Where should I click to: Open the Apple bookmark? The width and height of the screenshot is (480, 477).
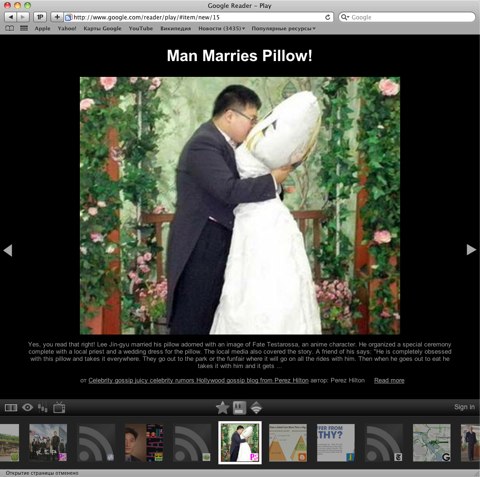point(42,29)
